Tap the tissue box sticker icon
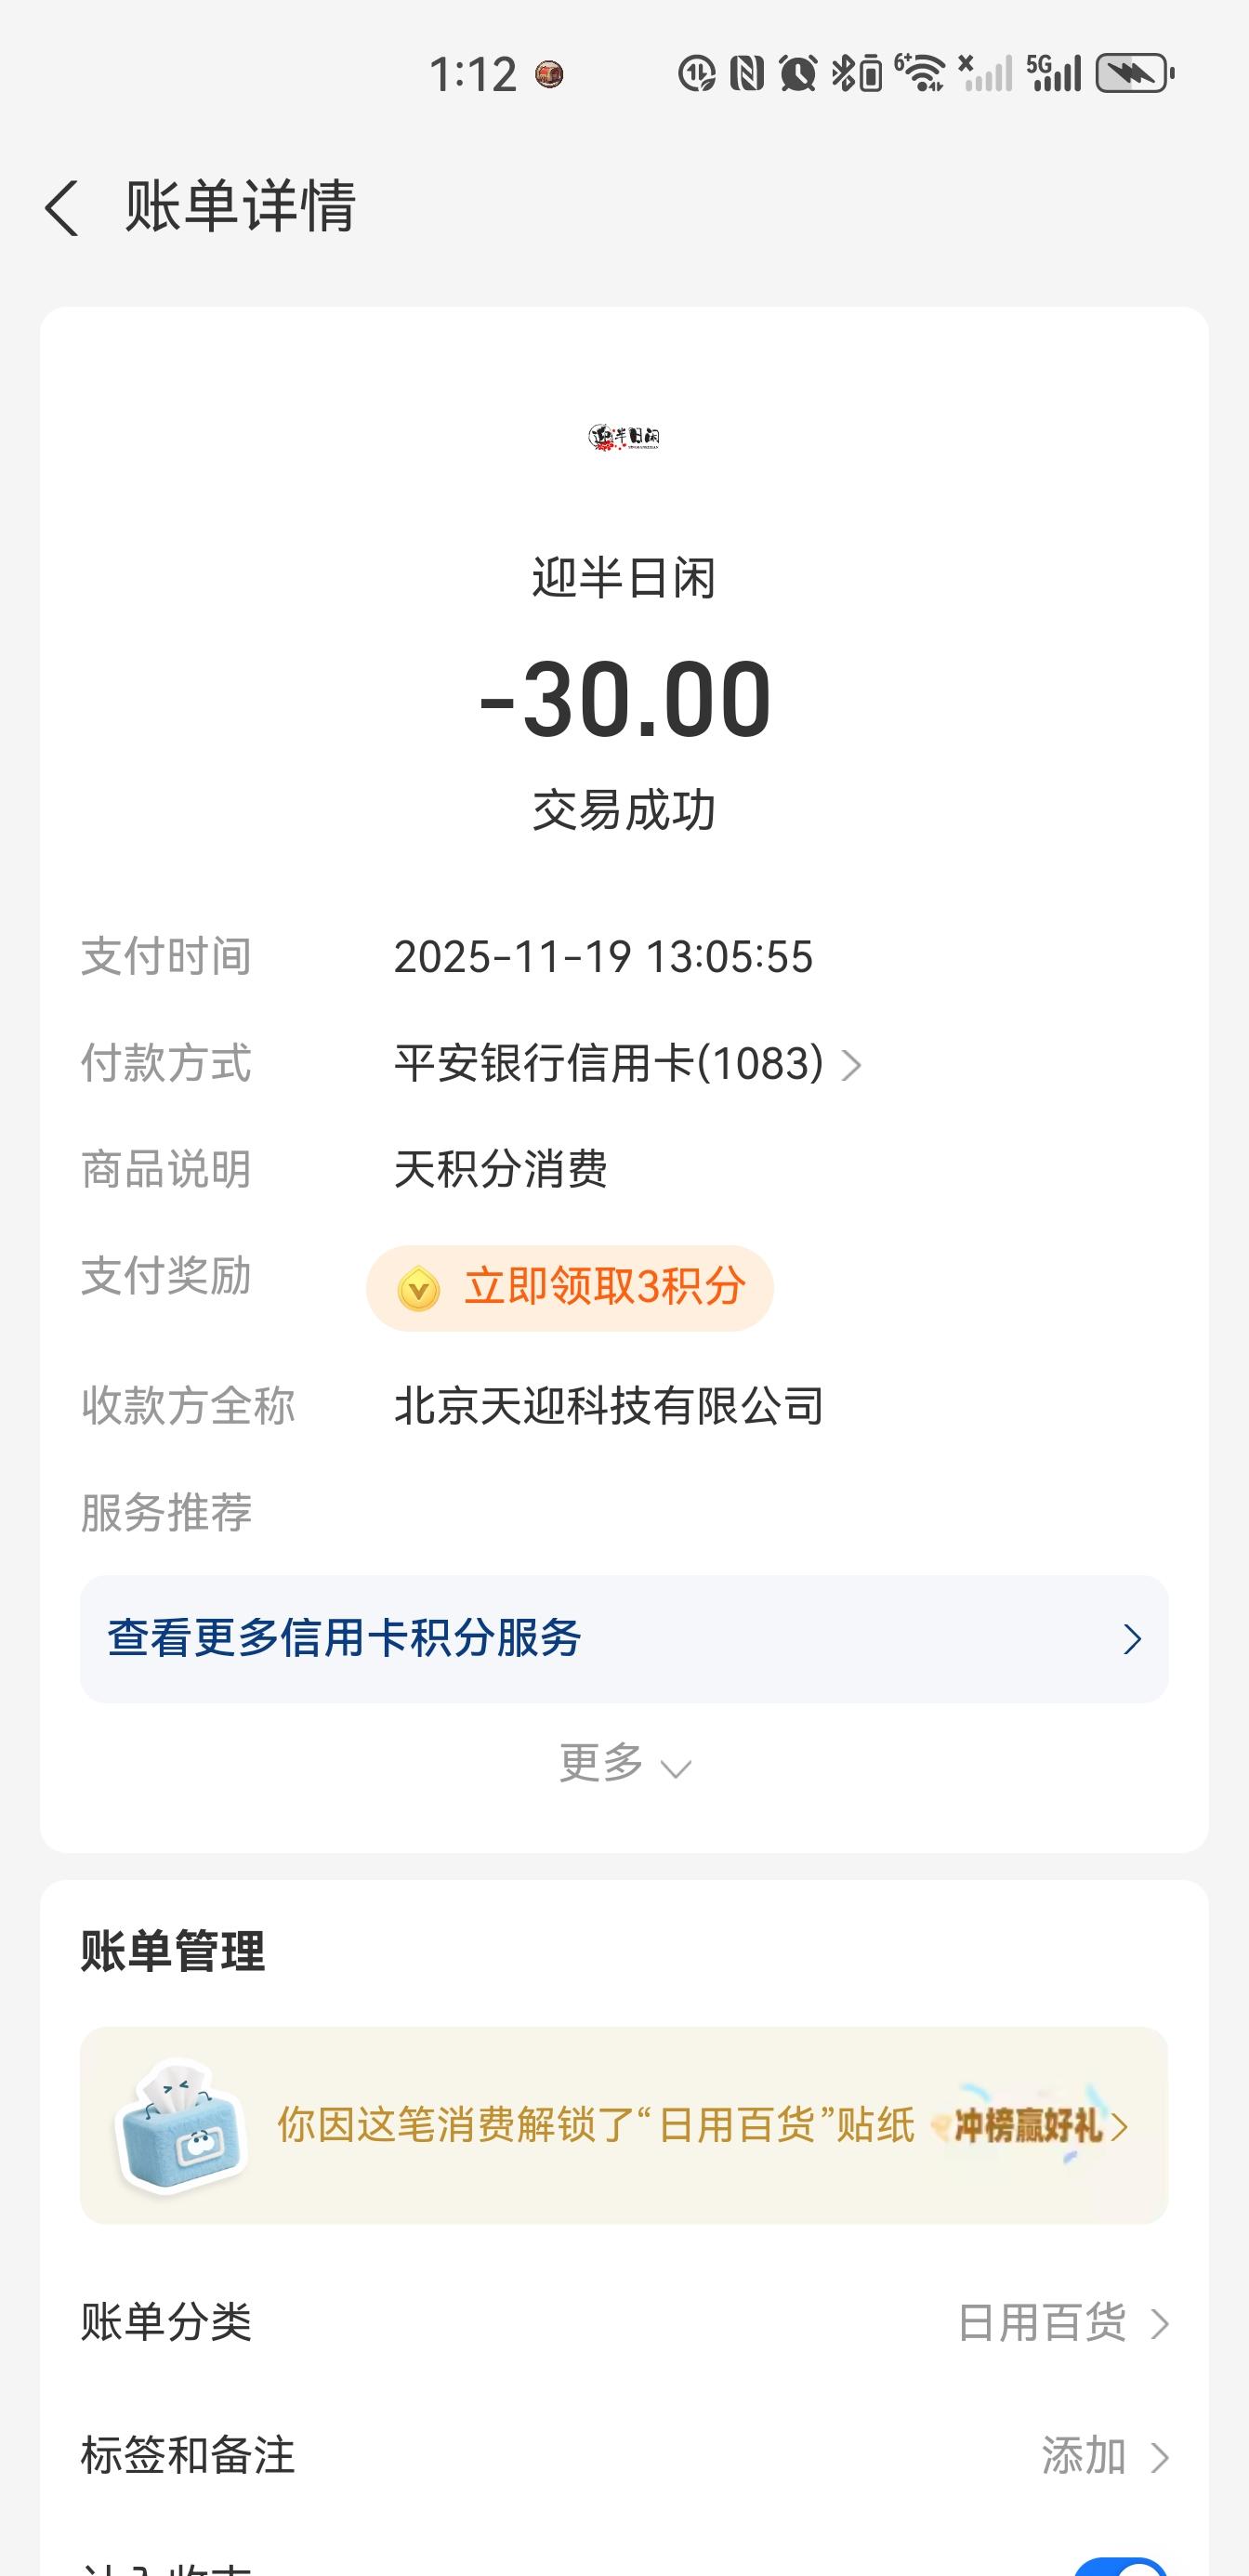Image resolution: width=1249 pixels, height=2576 pixels. coord(182,2125)
